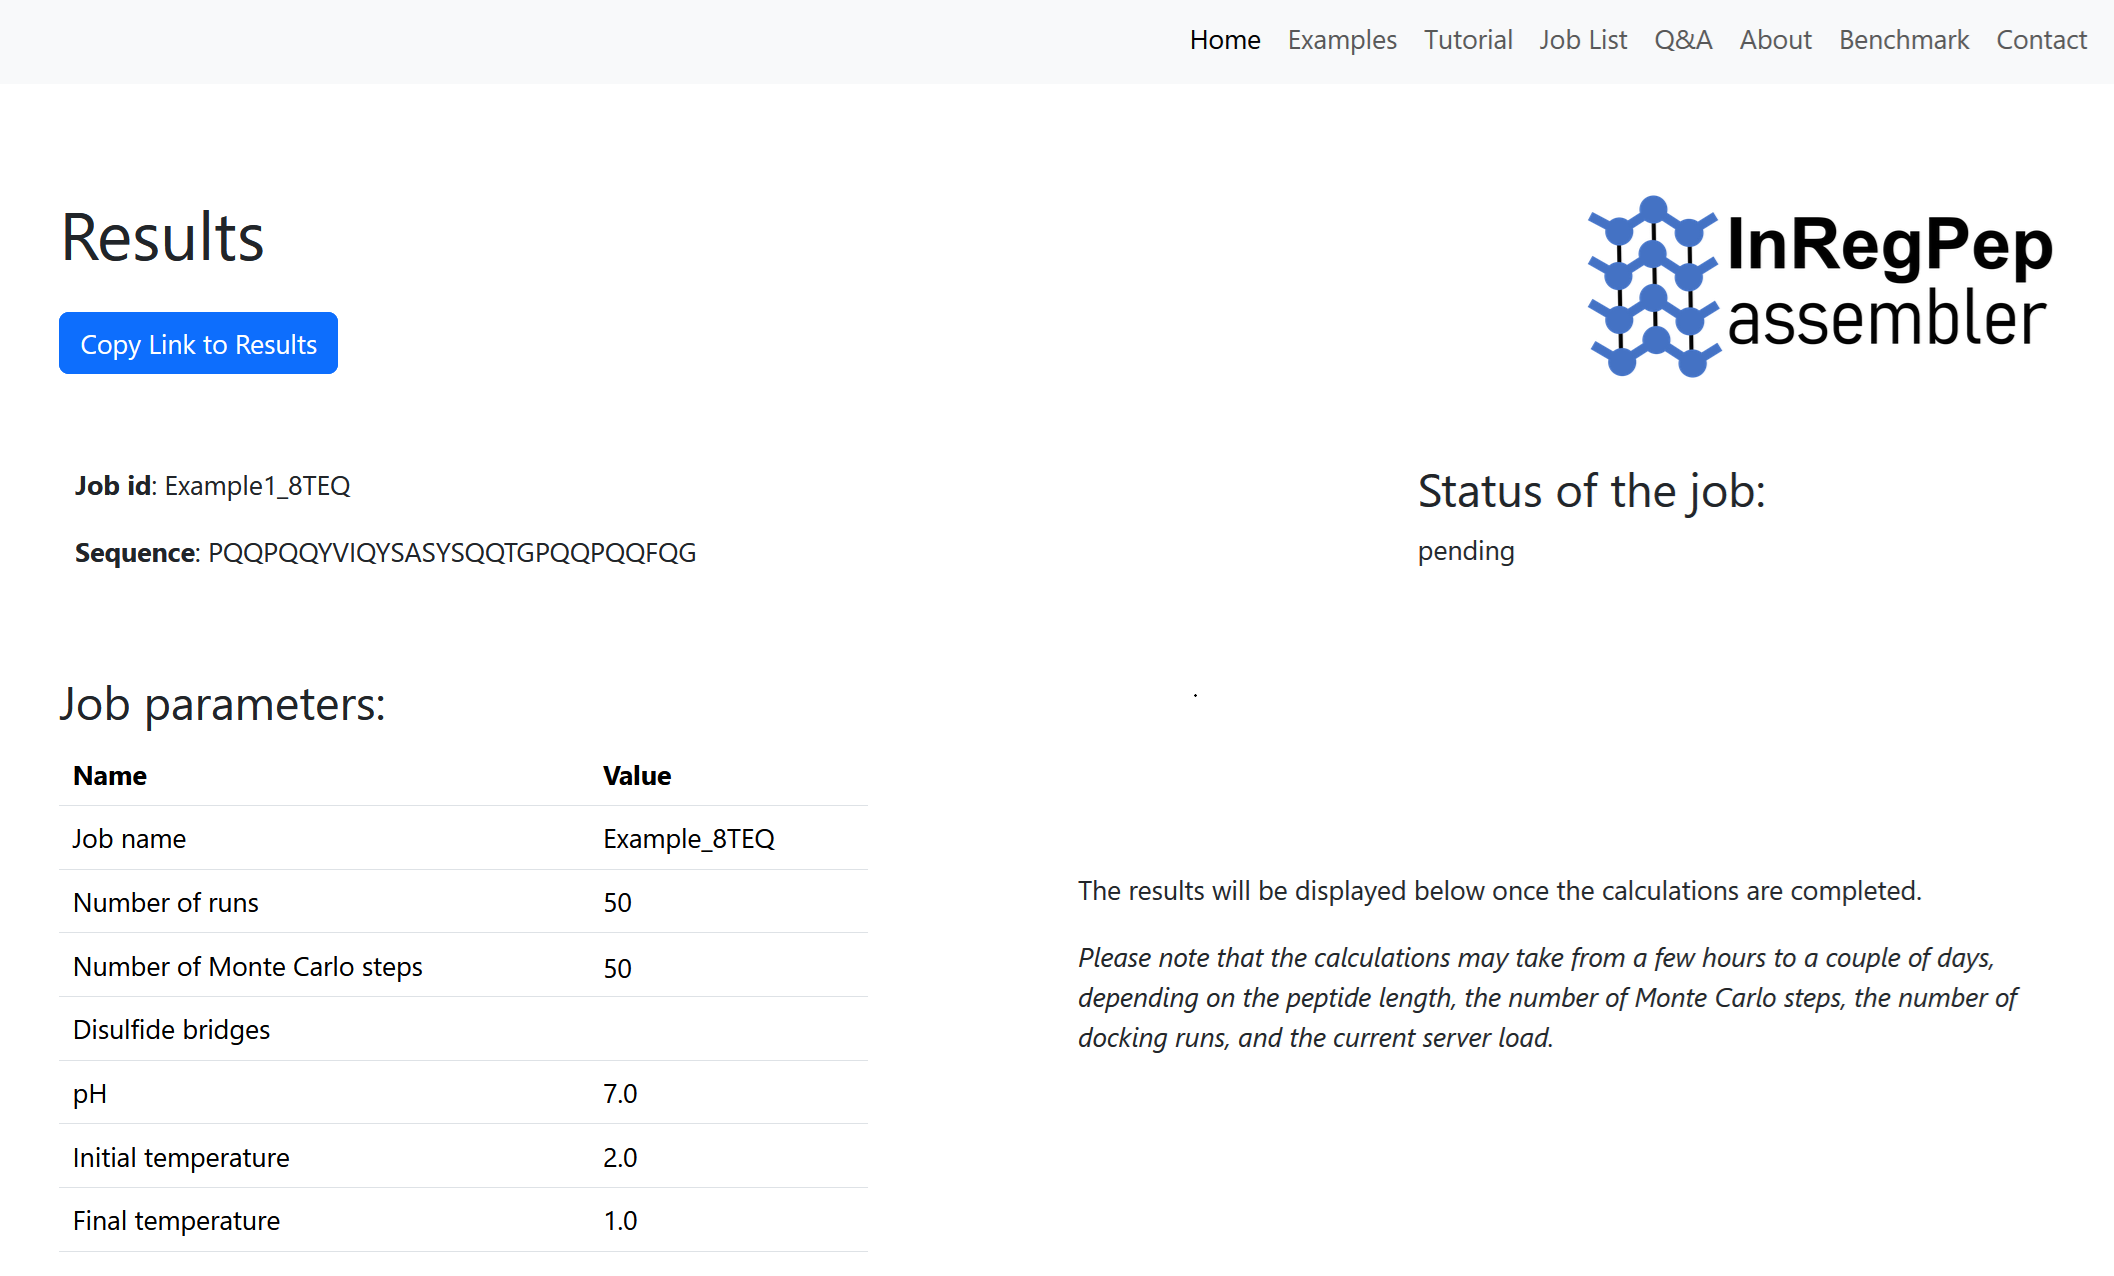
Task: Open the Home nav link
Action: 1225,40
